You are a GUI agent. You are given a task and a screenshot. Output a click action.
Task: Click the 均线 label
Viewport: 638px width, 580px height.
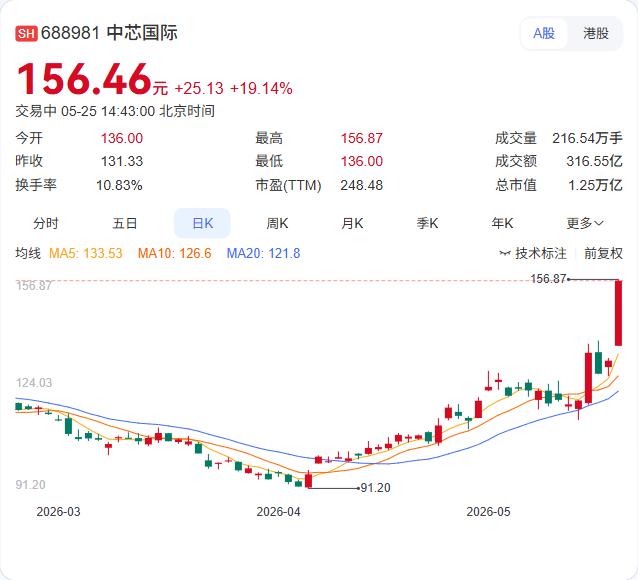click(28, 254)
